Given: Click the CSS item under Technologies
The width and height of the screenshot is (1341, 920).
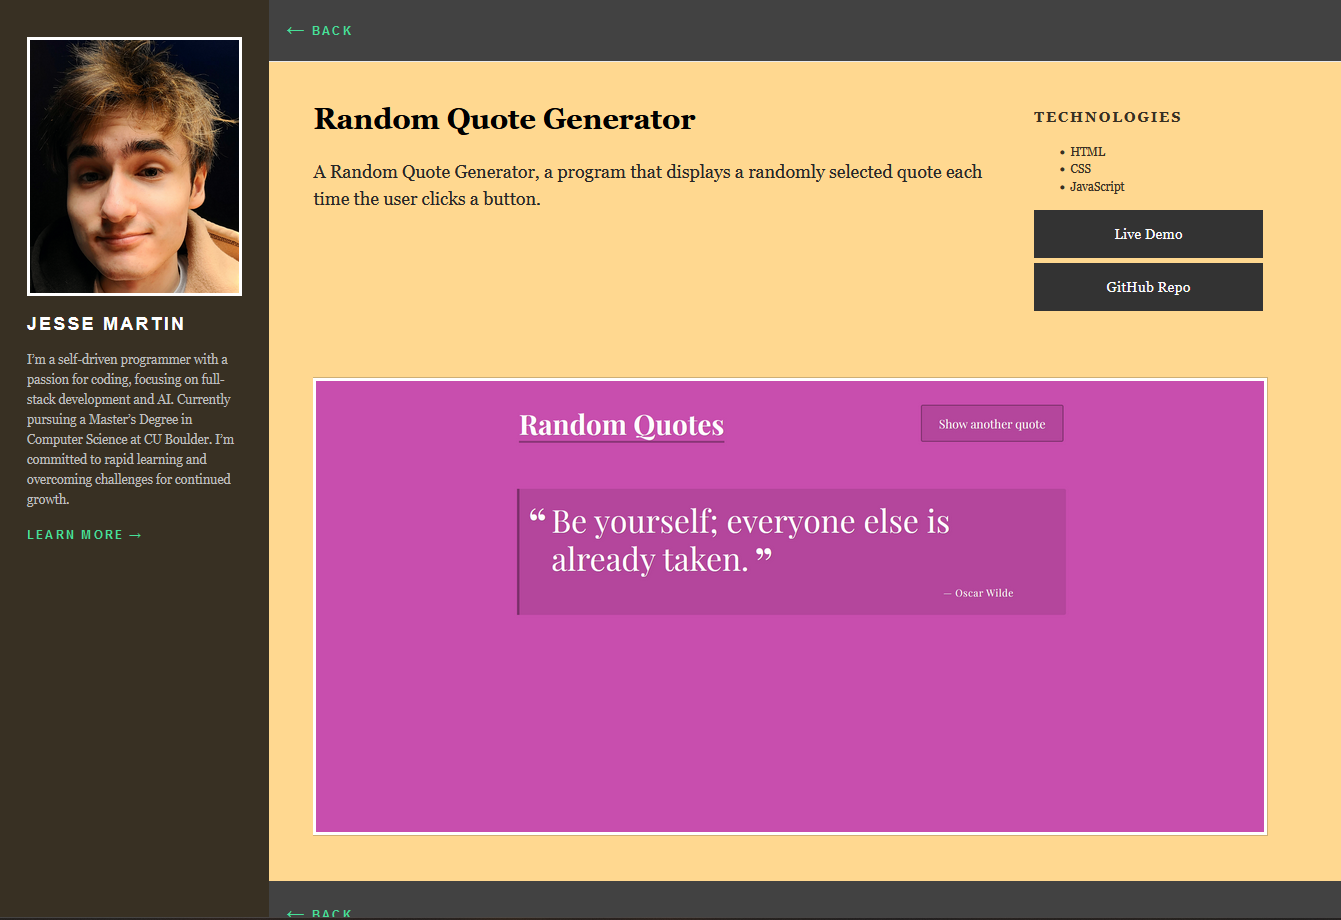Looking at the screenshot, I should [x=1081, y=169].
